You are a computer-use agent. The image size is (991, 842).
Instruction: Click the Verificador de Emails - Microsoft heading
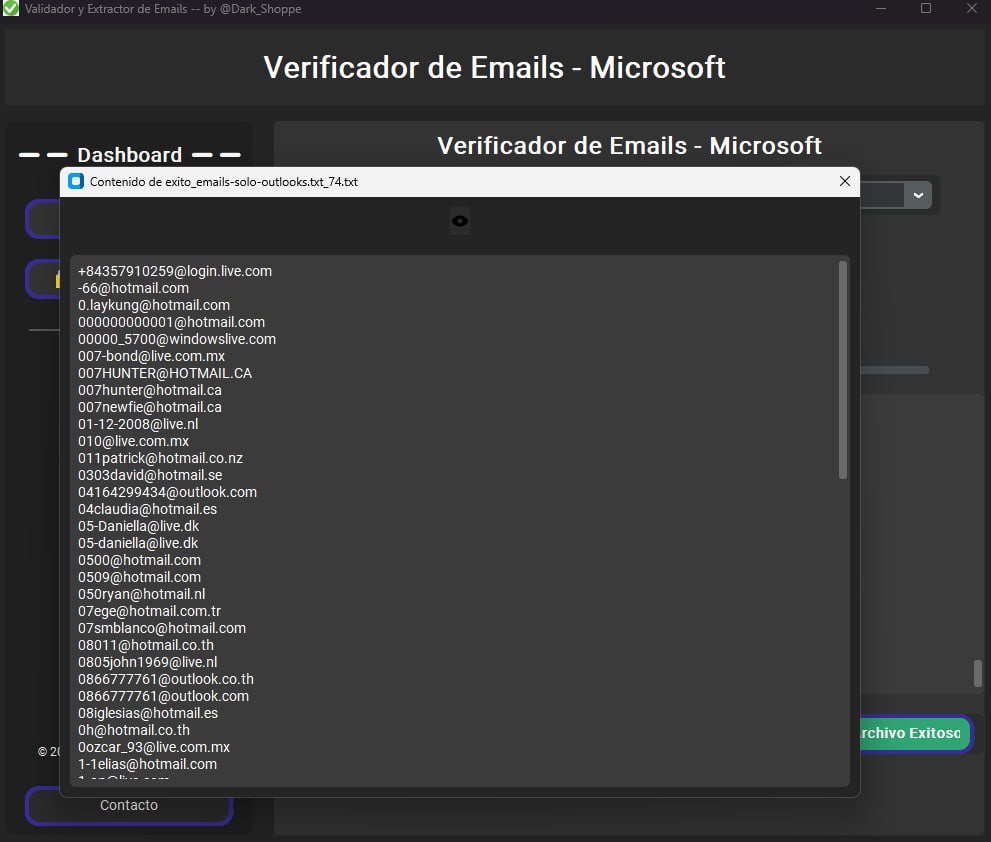[x=494, y=68]
